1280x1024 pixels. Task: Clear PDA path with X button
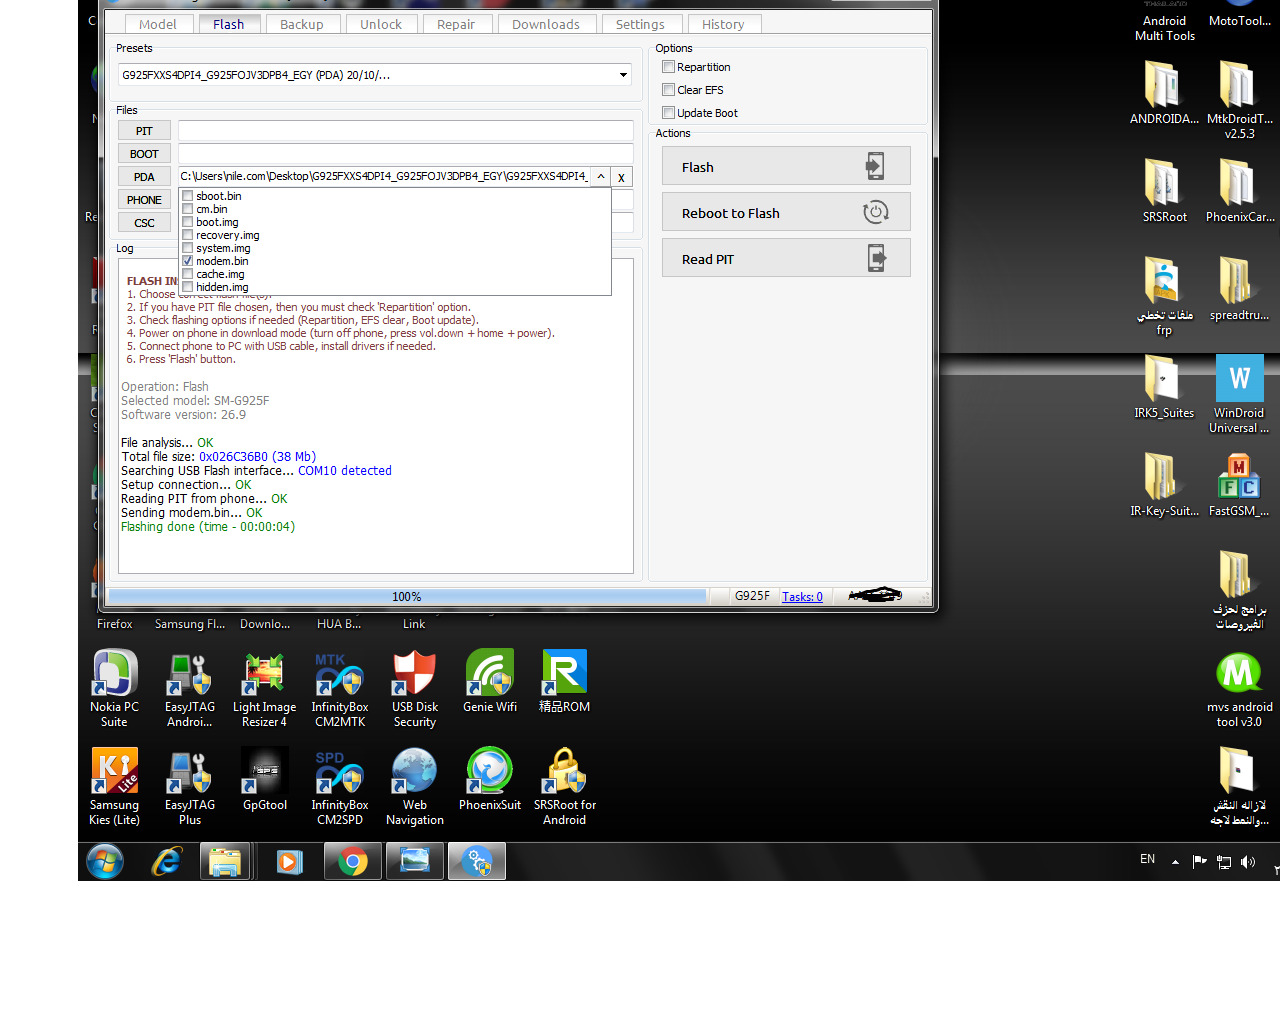point(621,177)
